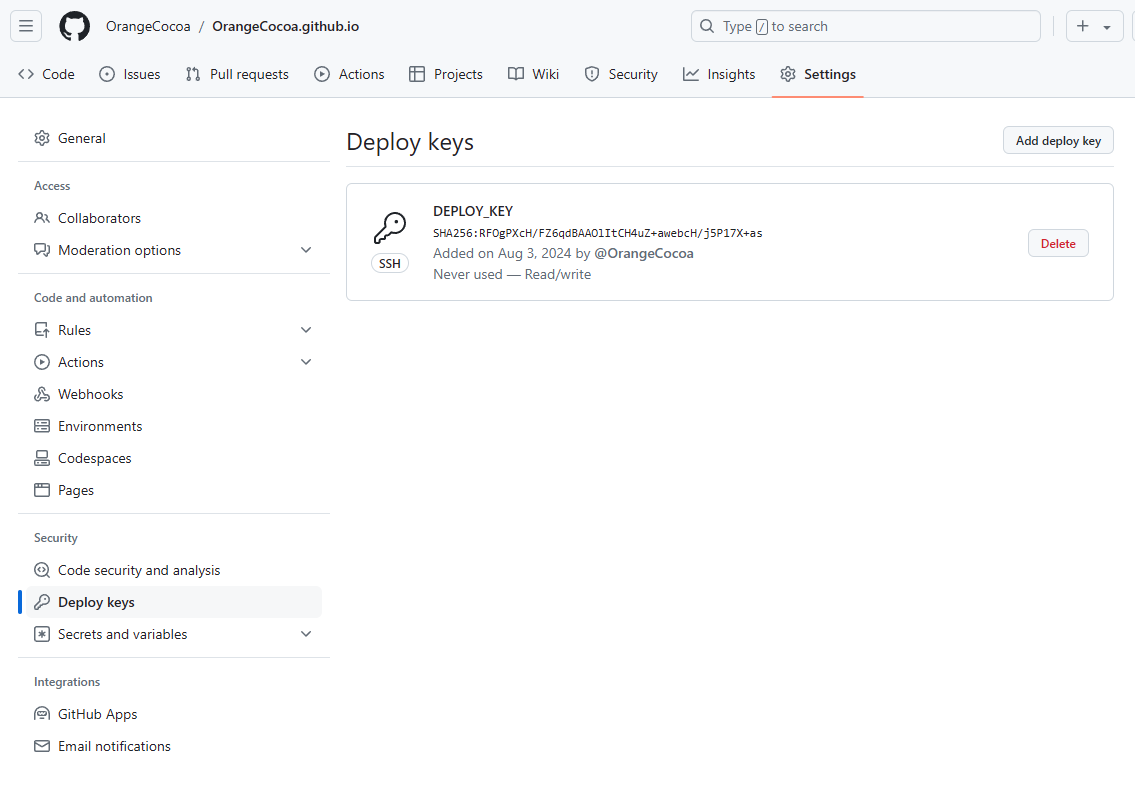Click the Add deploy key button
The width and height of the screenshot is (1135, 788).
(x=1058, y=140)
